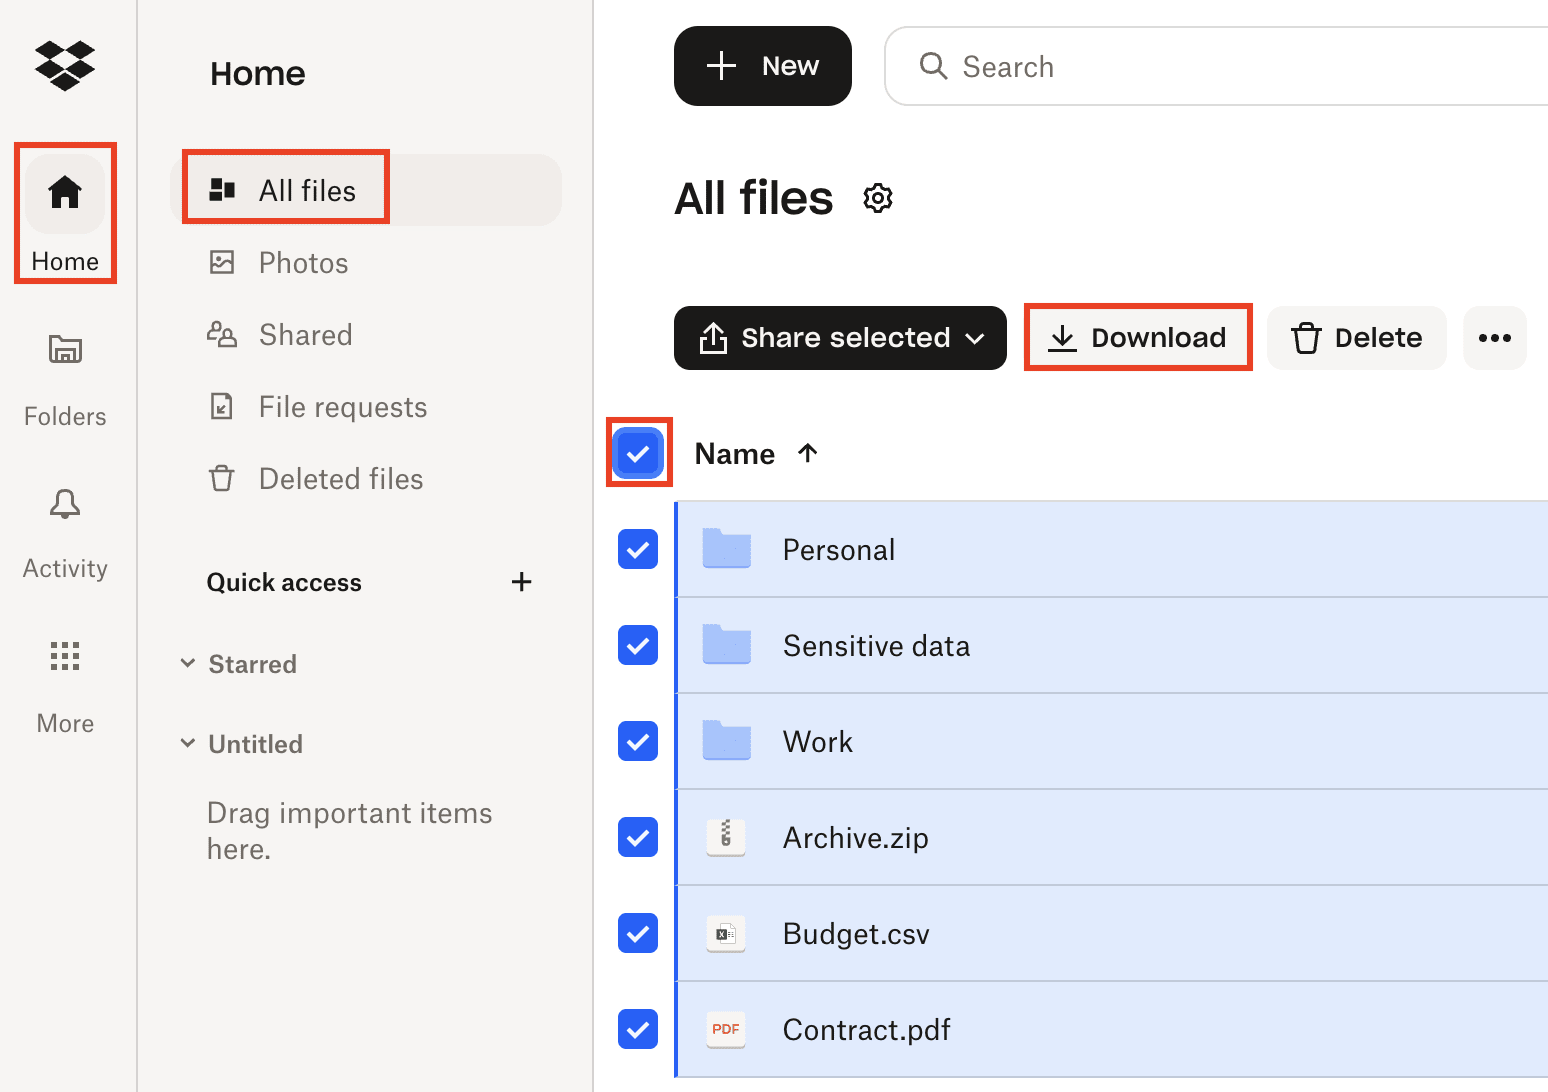Screen dimensions: 1548x1092
Task: Open the Dropbox logo home page
Action: point(64,66)
